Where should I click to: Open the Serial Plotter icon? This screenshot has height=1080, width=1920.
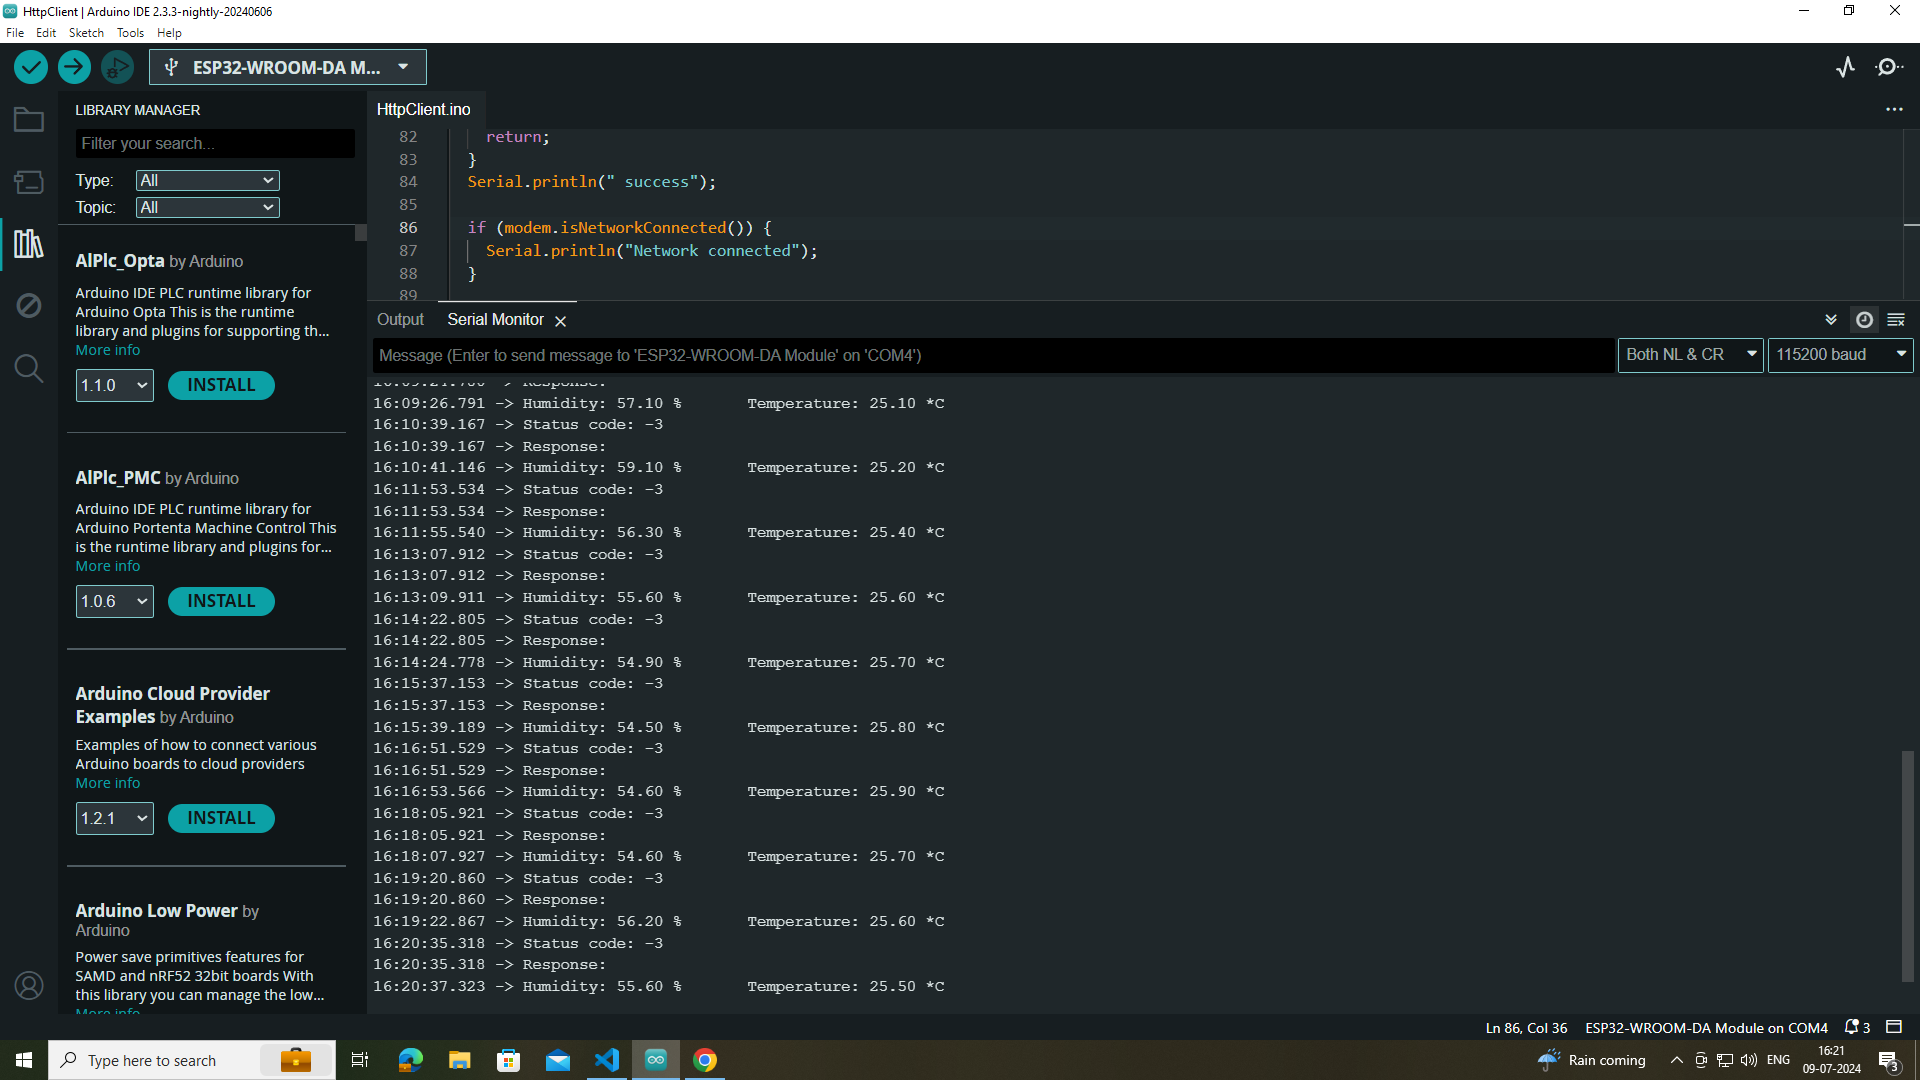tap(1845, 67)
